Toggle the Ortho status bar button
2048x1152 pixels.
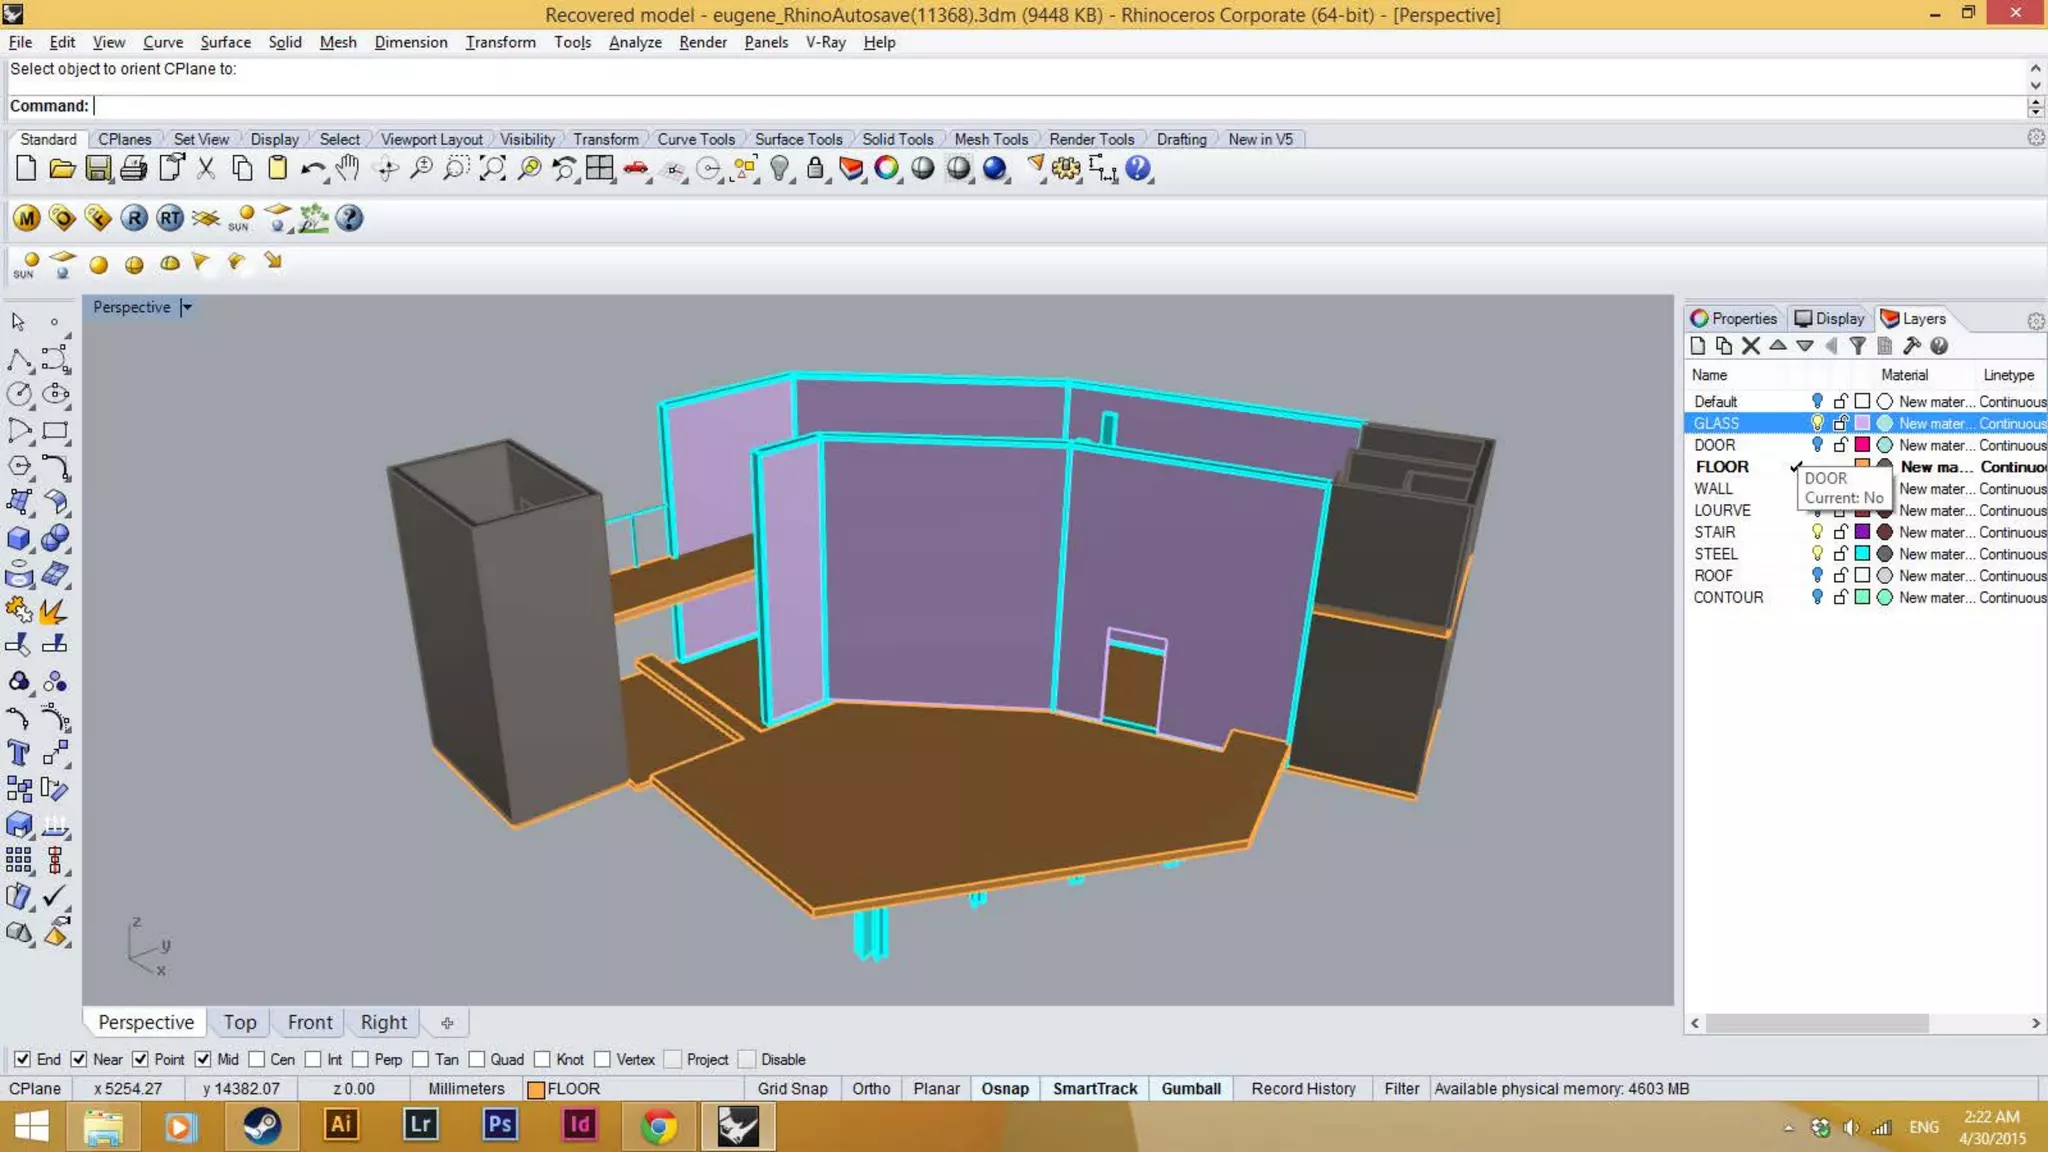point(870,1089)
